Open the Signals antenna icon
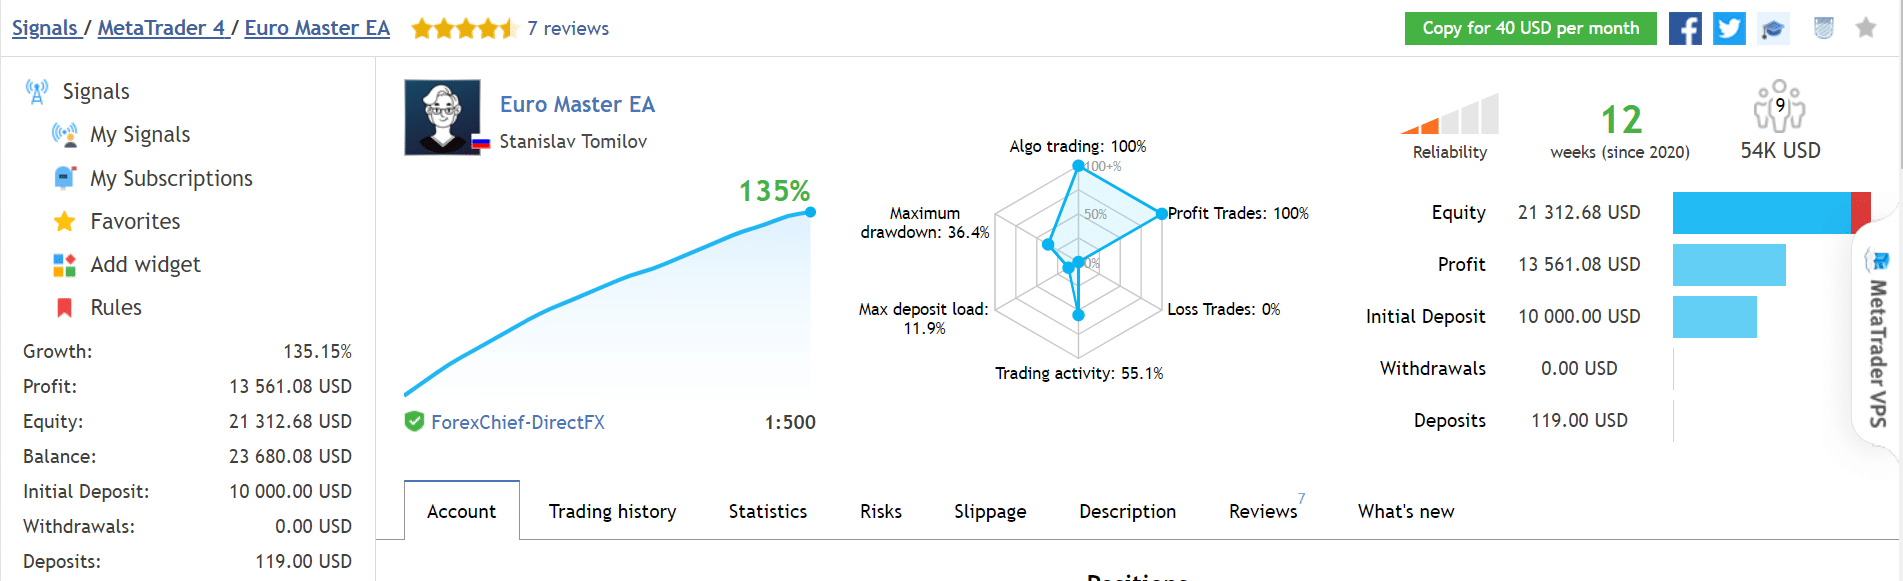Screen dimensions: 1903x581 (x=37, y=92)
